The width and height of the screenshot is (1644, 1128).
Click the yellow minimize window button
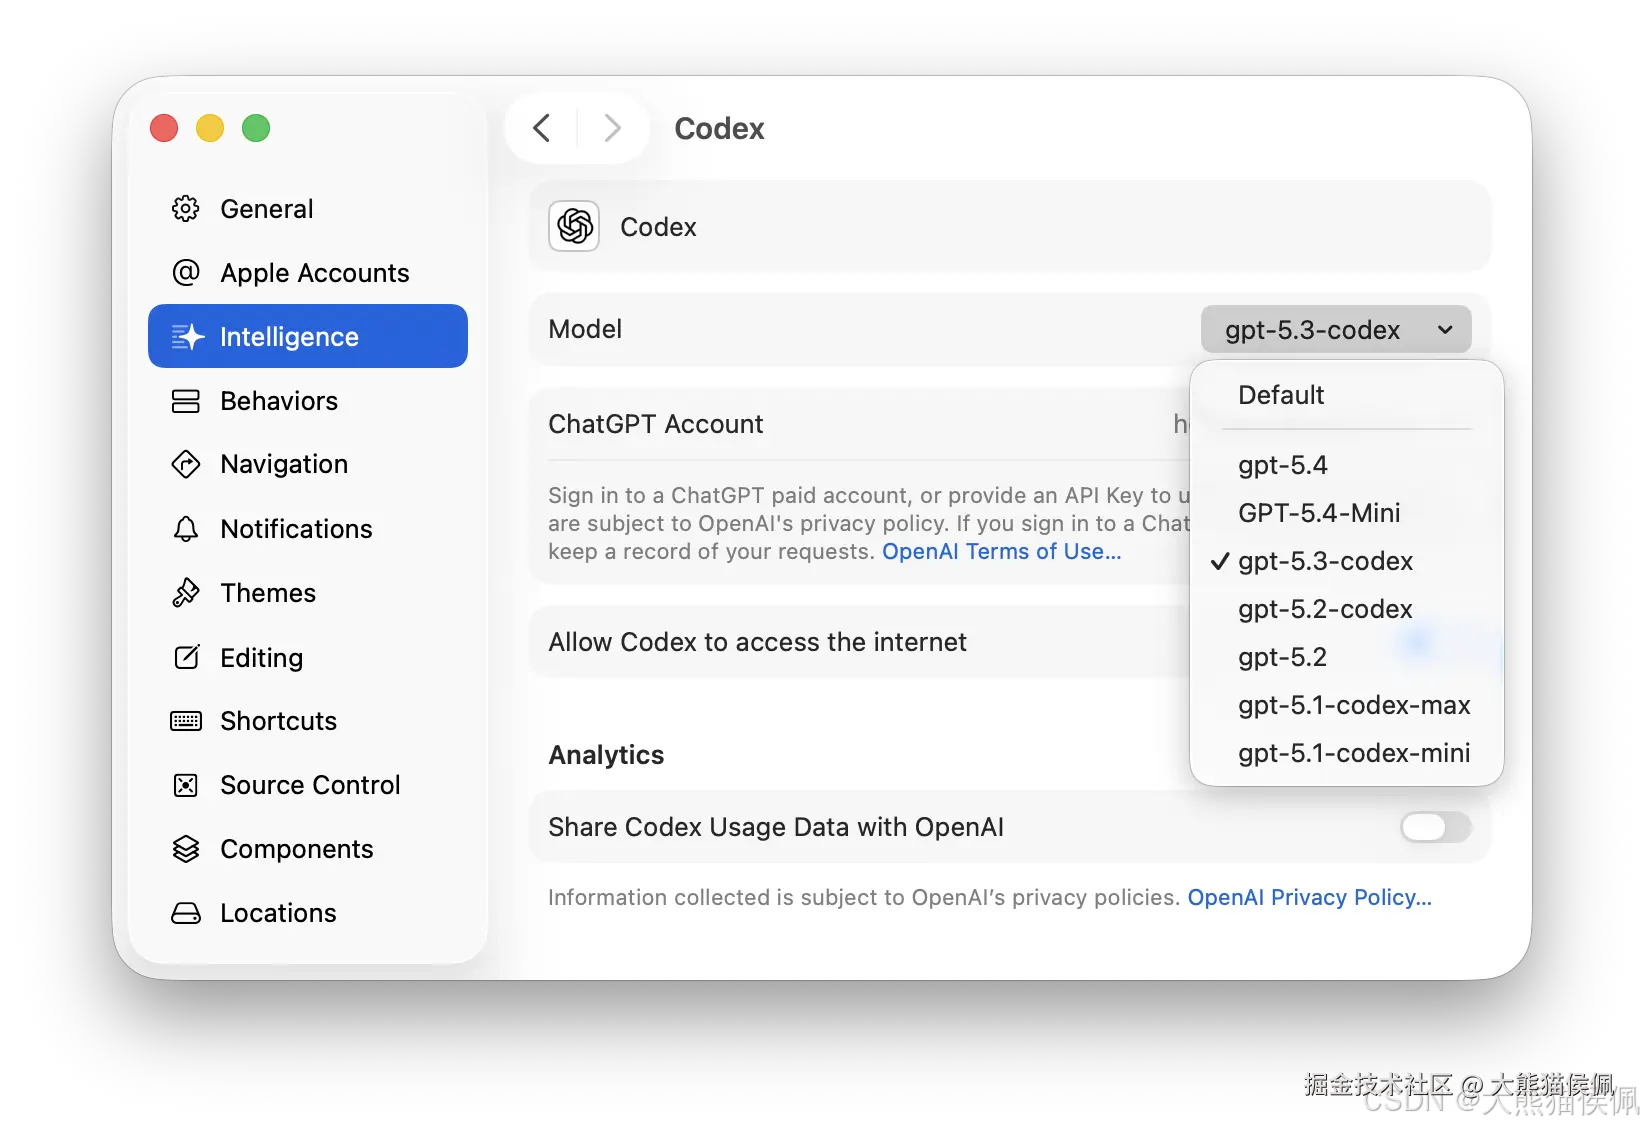210,128
